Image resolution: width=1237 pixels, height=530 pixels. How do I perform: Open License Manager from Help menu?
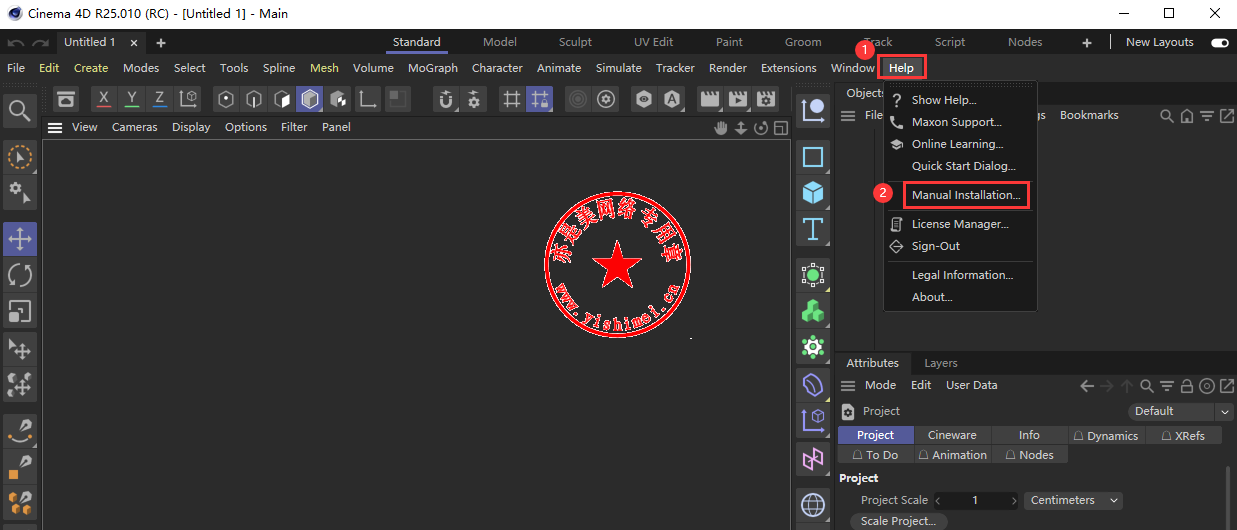960,224
